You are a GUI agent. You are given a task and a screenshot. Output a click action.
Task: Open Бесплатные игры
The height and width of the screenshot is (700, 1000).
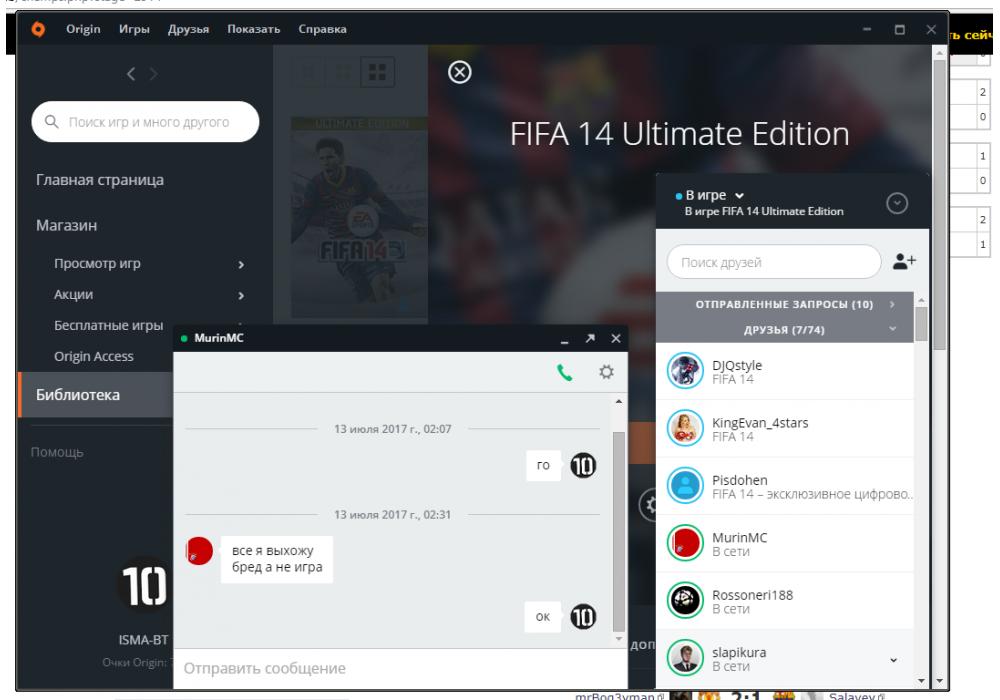click(x=108, y=325)
